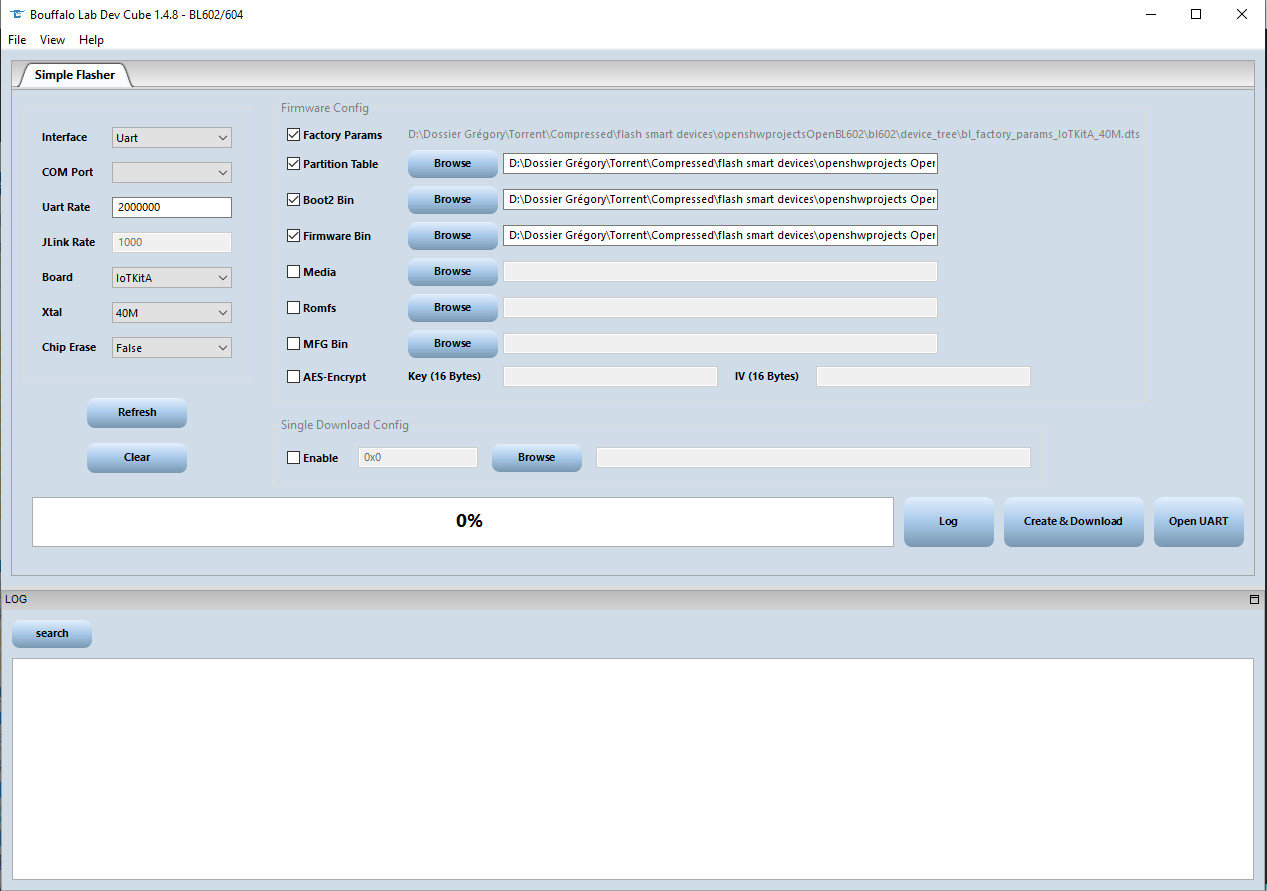Uncheck the Boot2 Bin checkbox
1267x891 pixels.
[x=293, y=200]
